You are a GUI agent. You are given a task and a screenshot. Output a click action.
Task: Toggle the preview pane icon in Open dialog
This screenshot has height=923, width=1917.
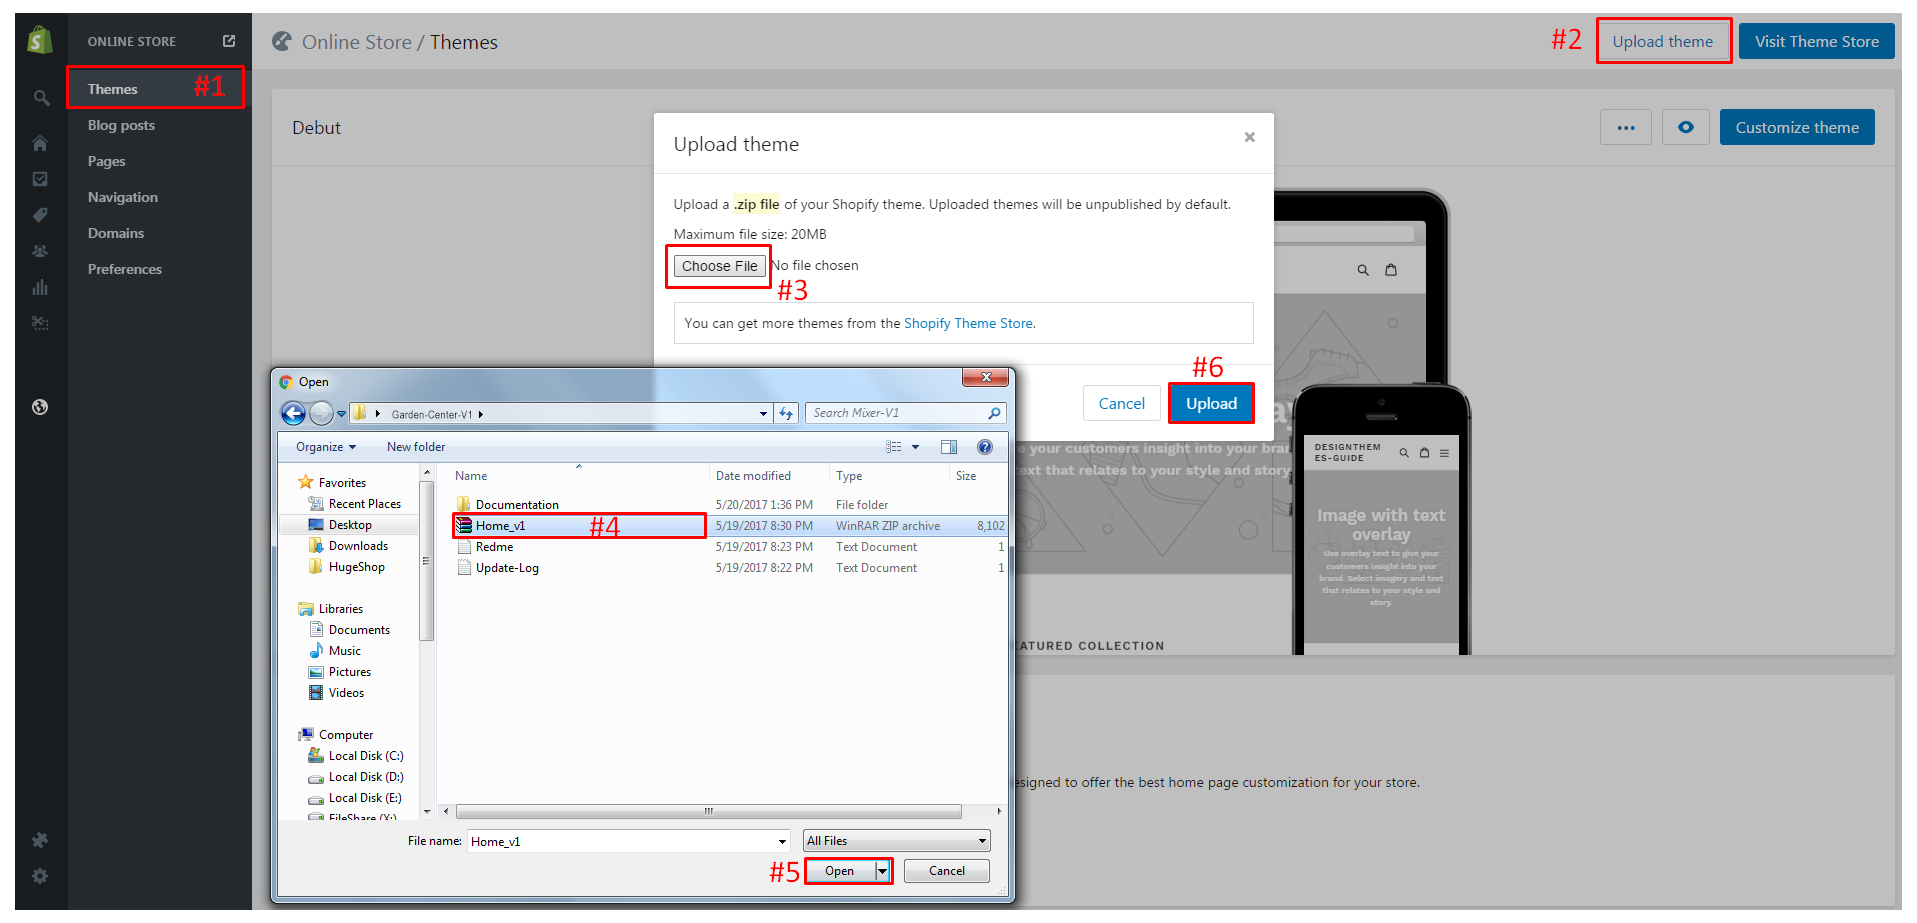pyautogui.click(x=949, y=447)
